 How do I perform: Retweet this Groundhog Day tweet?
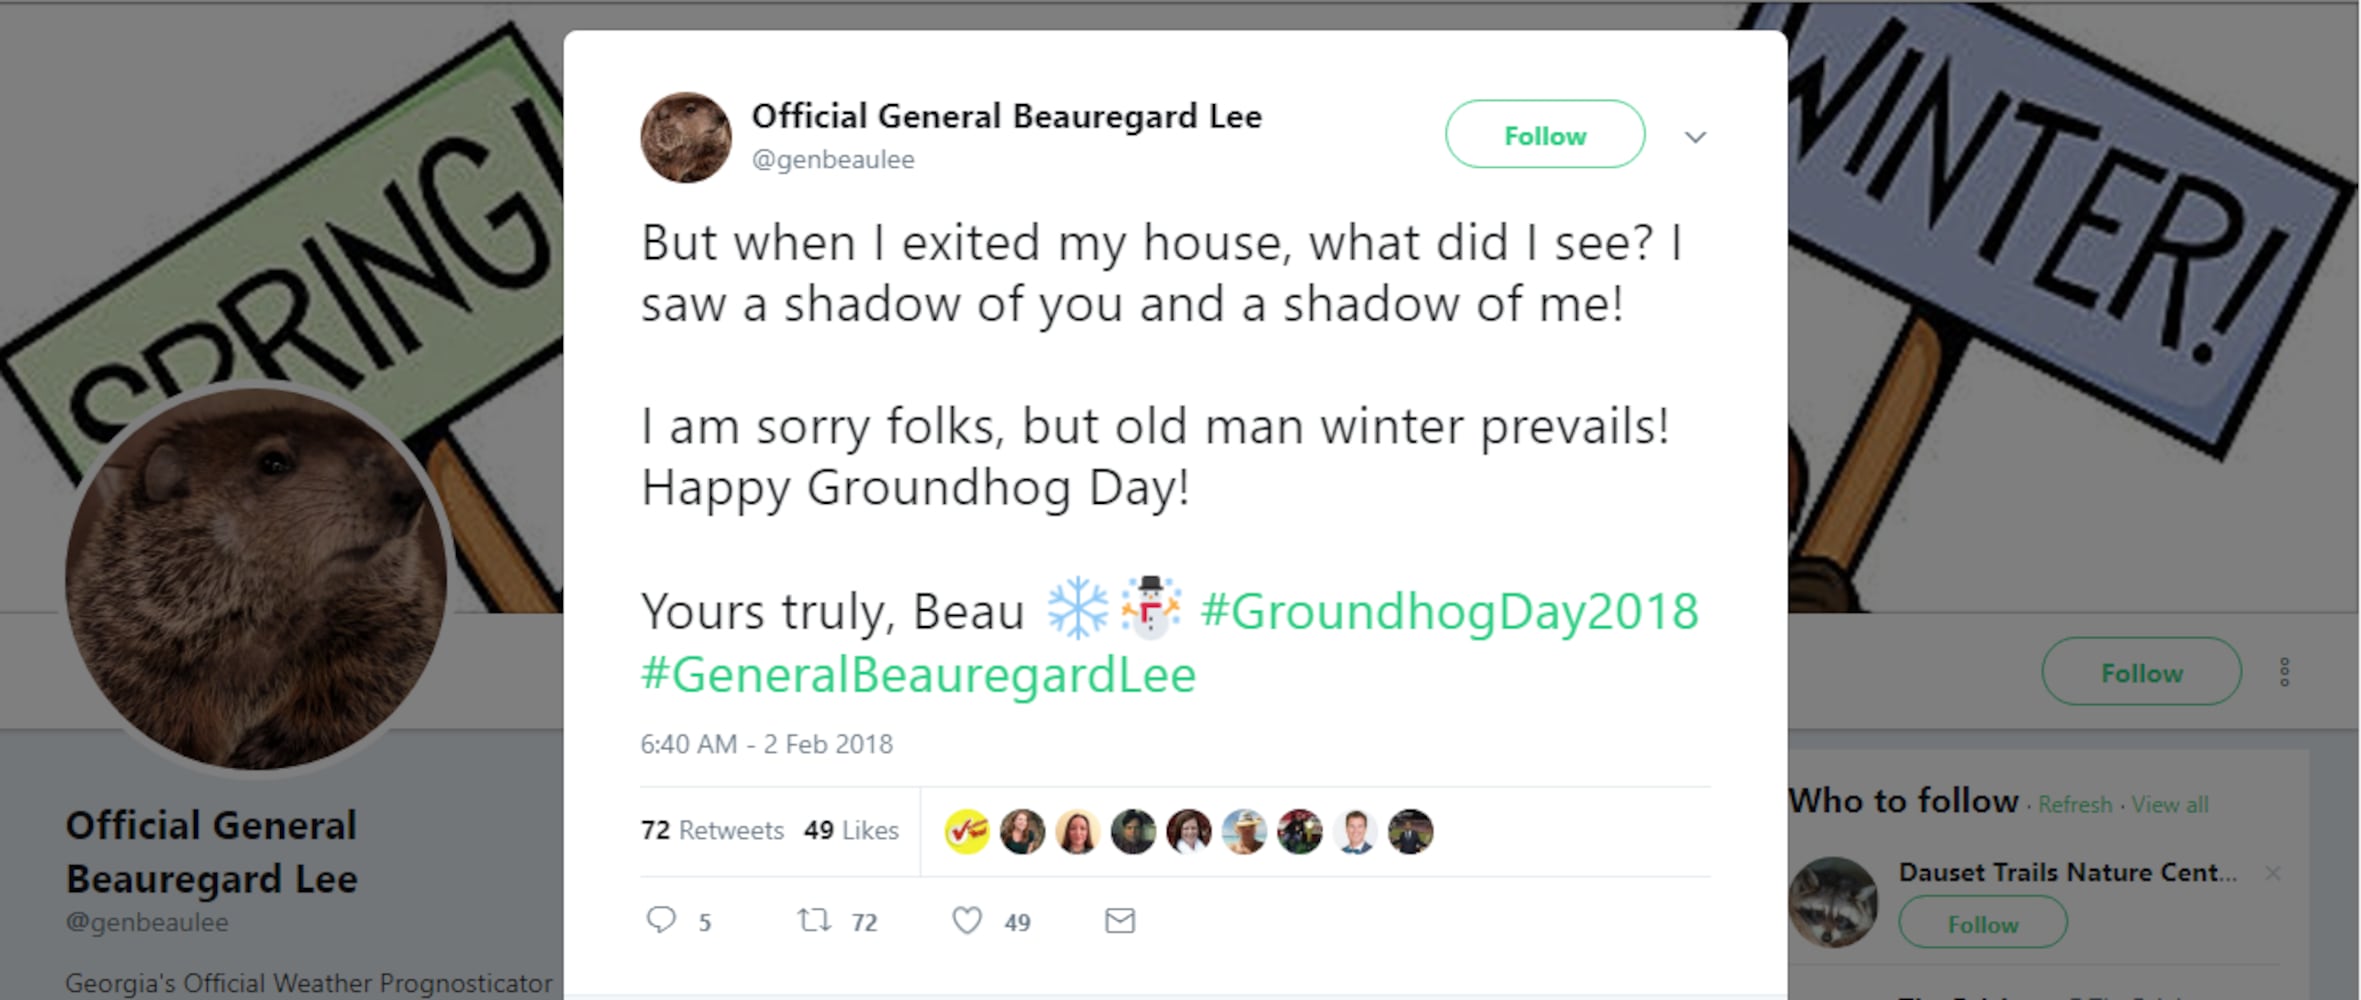coord(814,920)
